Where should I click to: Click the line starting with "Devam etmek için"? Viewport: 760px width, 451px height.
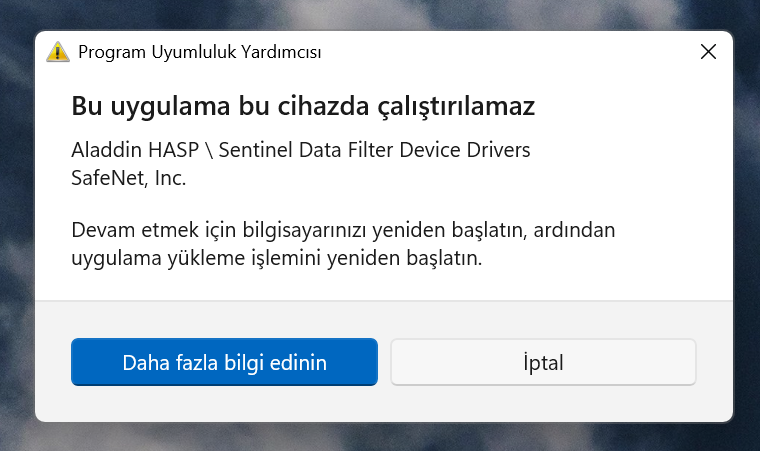[343, 230]
